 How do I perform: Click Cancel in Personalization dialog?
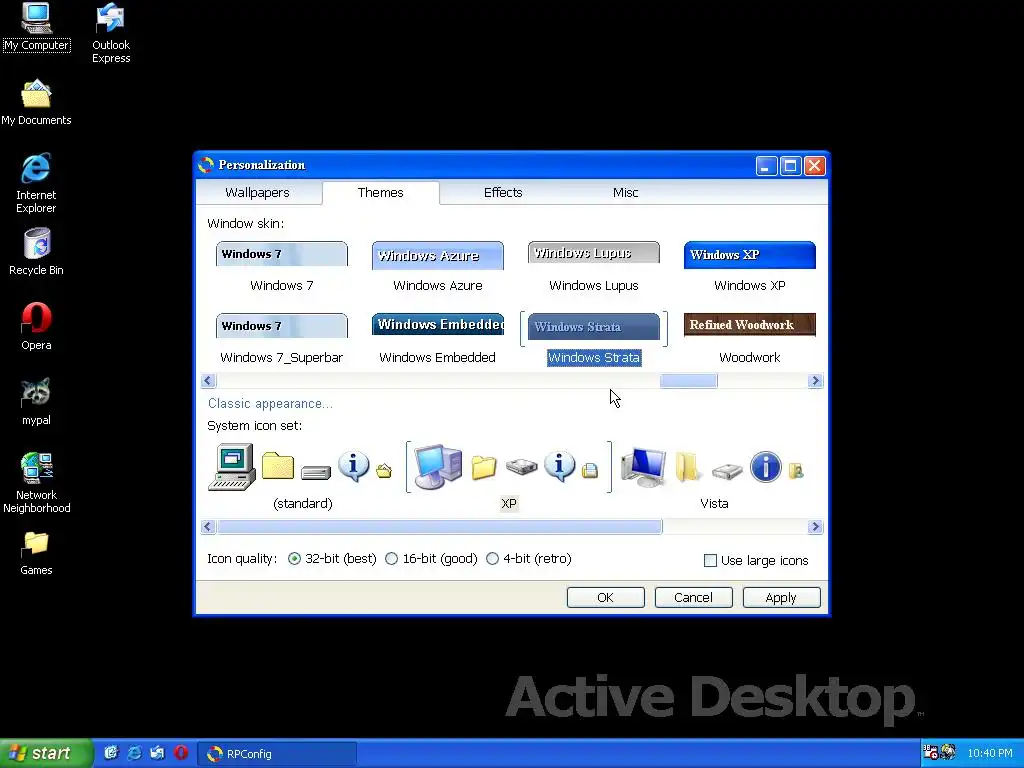694,598
